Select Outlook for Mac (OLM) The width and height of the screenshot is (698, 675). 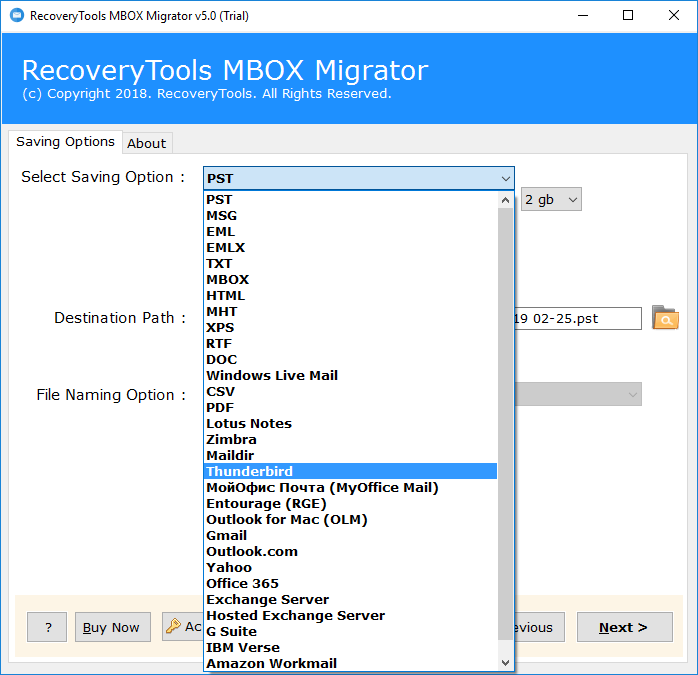coord(351,520)
